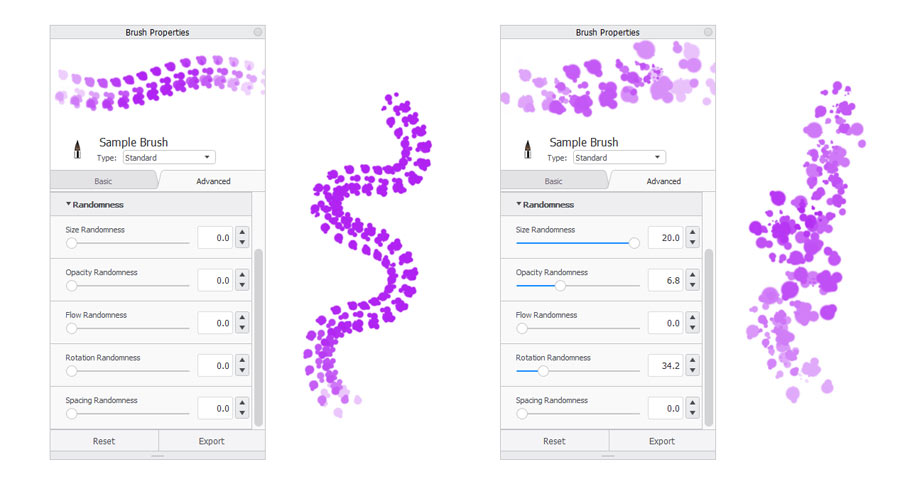Increase Size Randomness in left panel

pos(242,232)
